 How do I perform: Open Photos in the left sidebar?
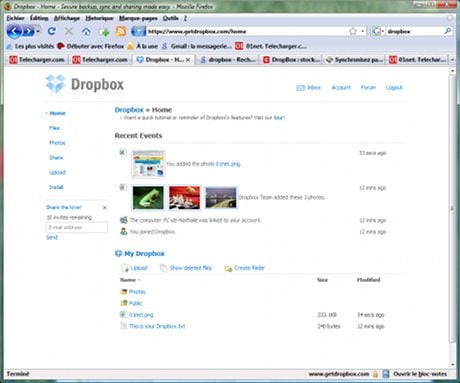(x=57, y=143)
